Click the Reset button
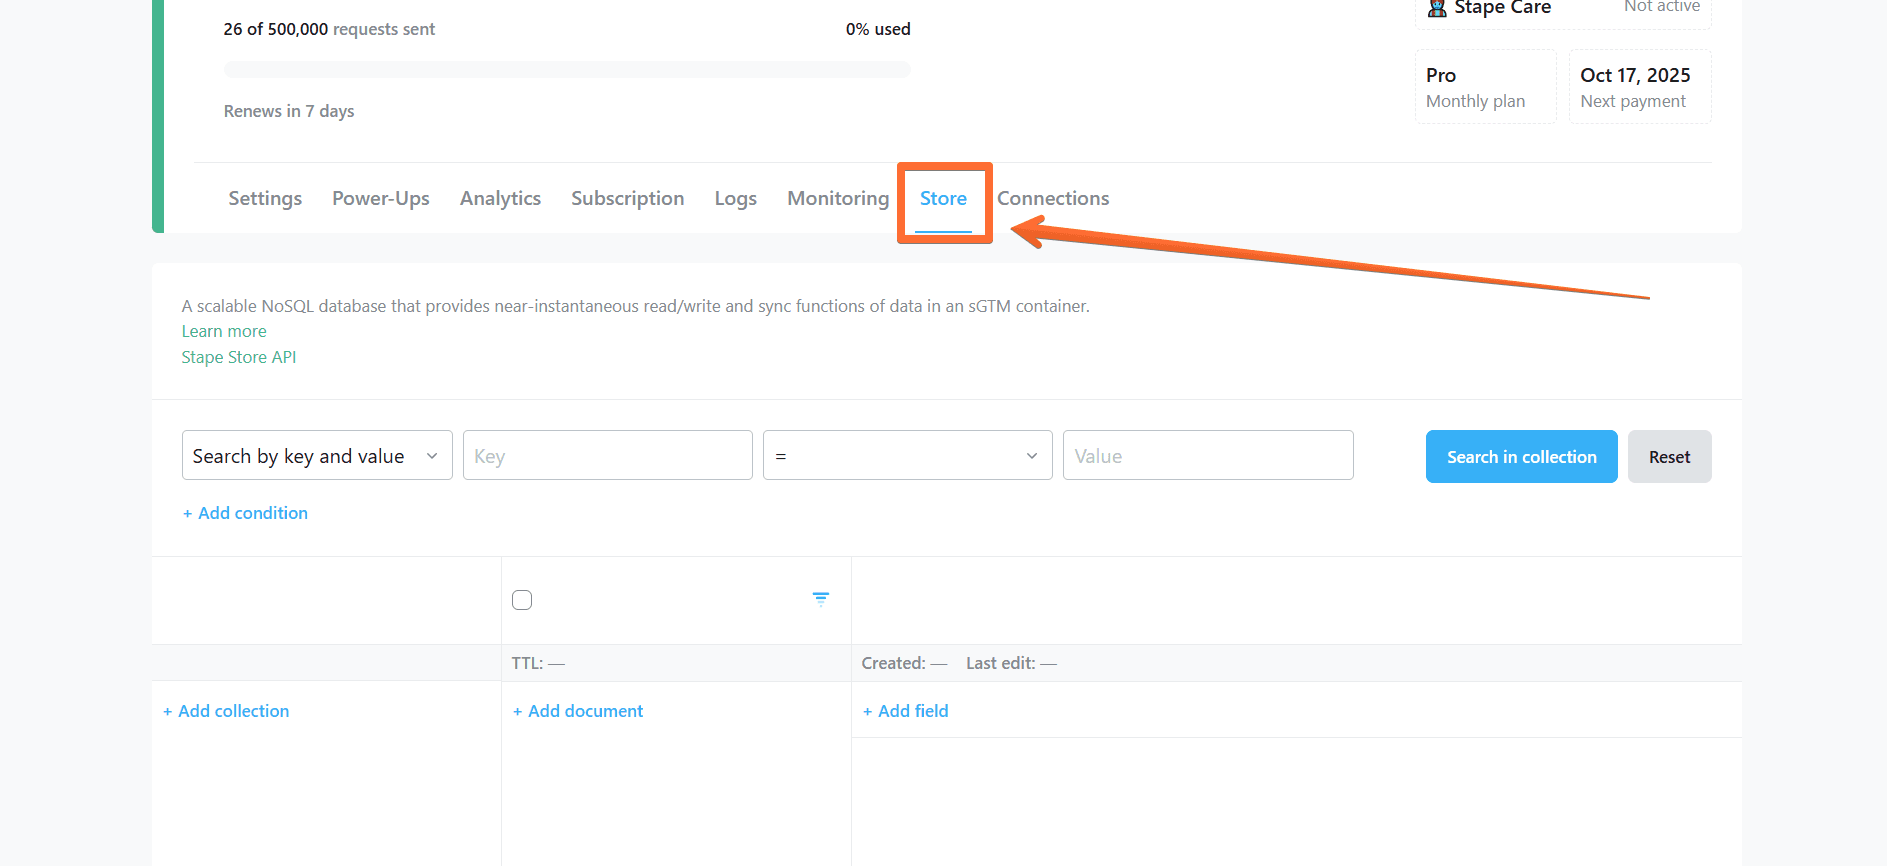Image resolution: width=1887 pixels, height=866 pixels. coord(1669,457)
